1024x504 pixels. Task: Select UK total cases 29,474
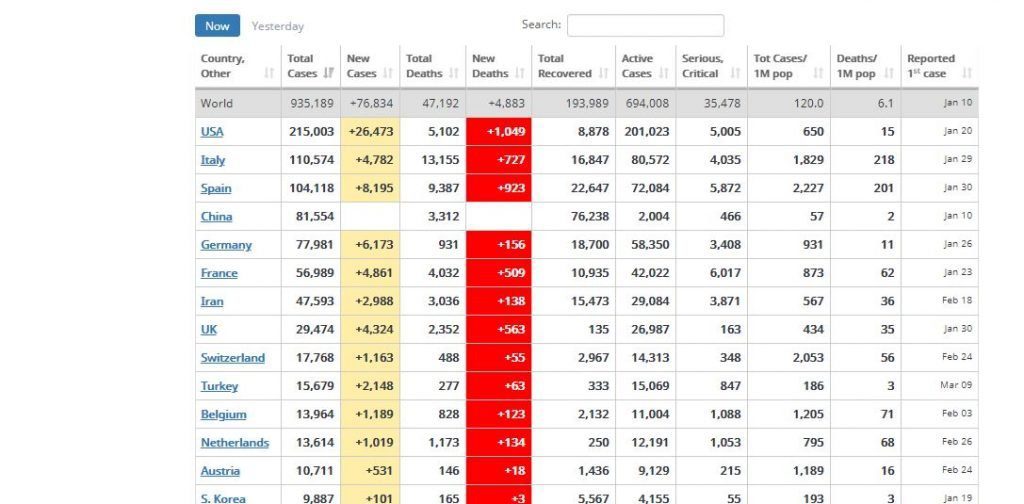click(x=315, y=330)
